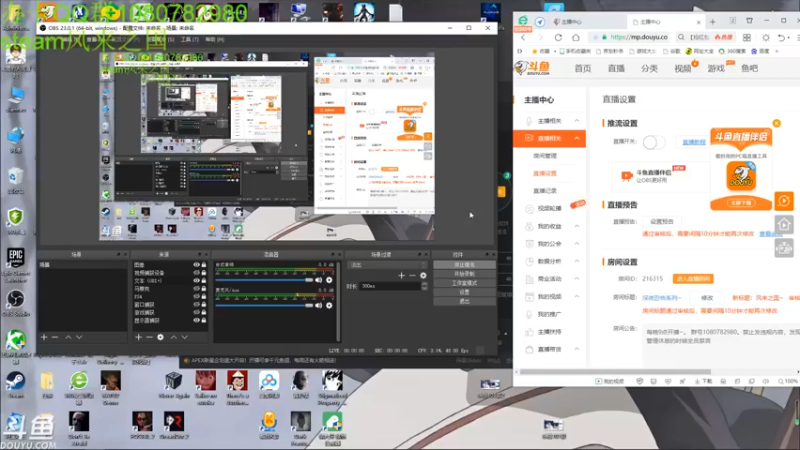This screenshot has width=800, height=450.
Task: Expand 我的视频 sidebar section
Action: tap(577, 296)
